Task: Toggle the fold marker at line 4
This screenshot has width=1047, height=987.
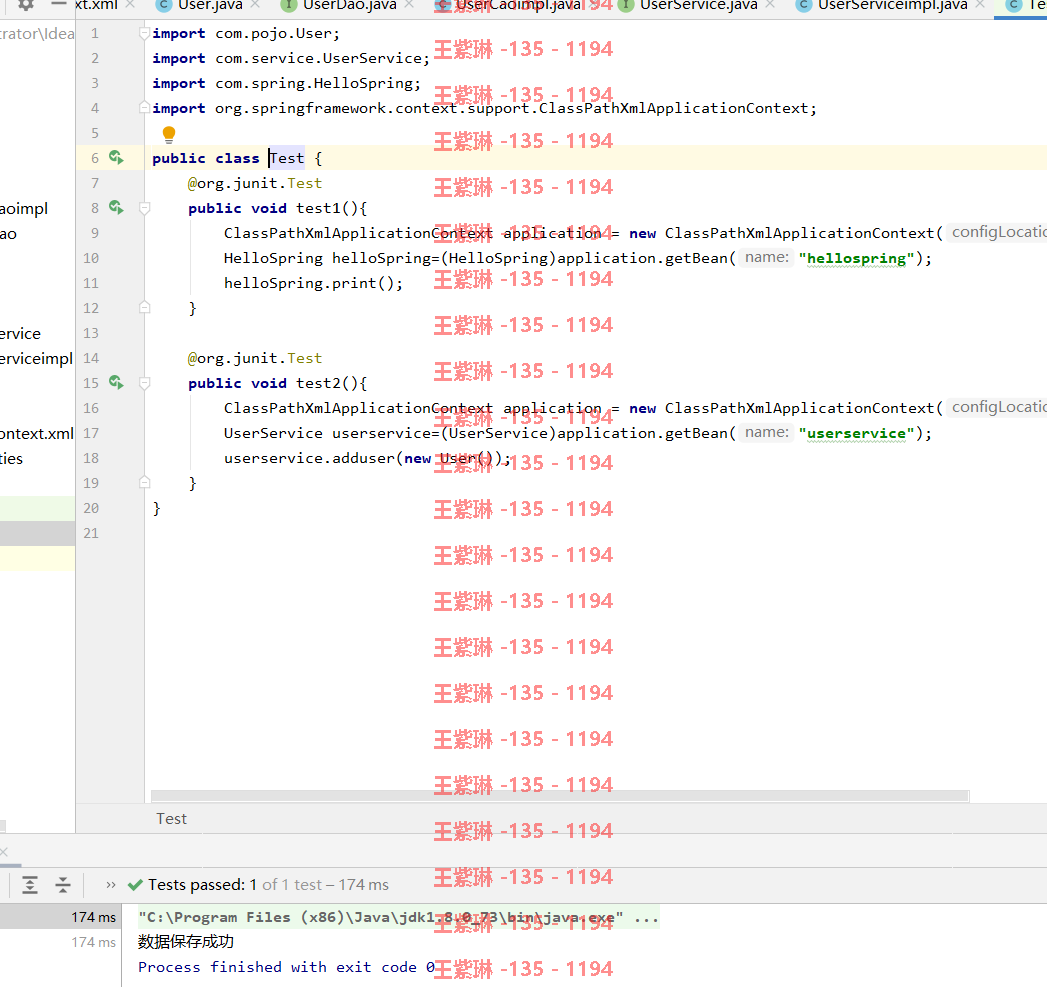Action: pos(144,108)
